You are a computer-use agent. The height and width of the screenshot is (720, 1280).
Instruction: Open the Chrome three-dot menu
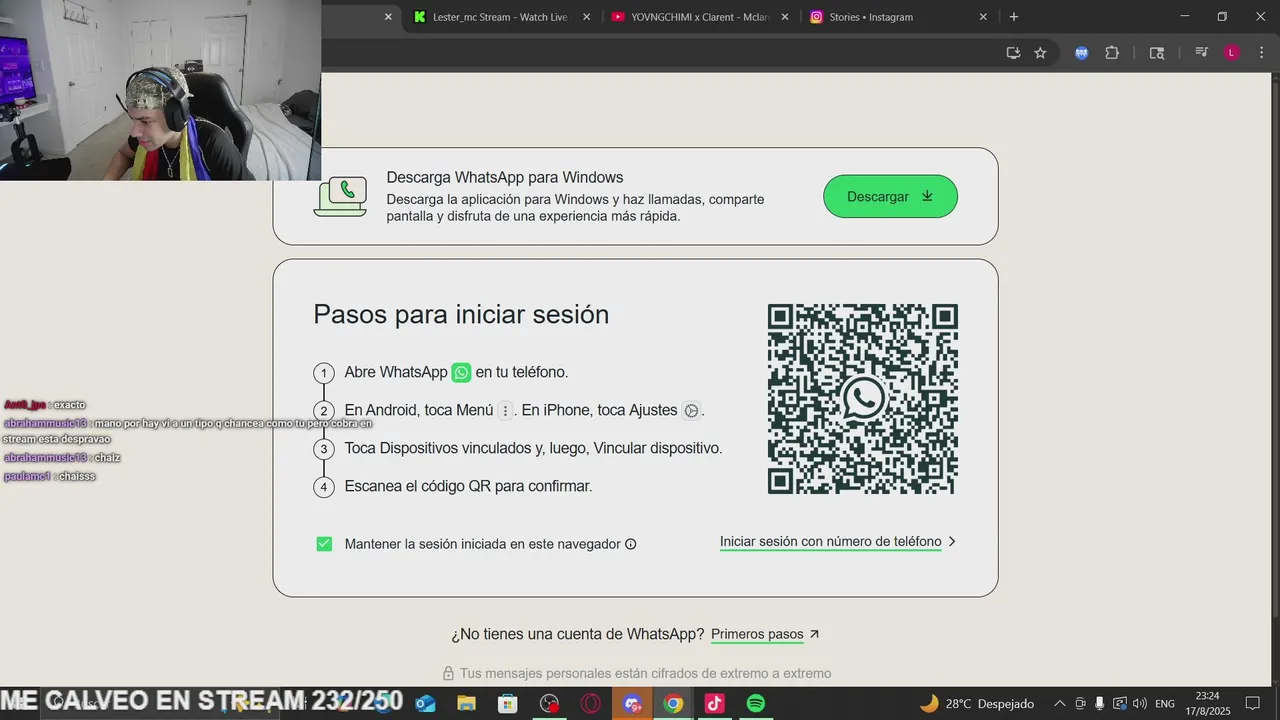click(x=1261, y=53)
